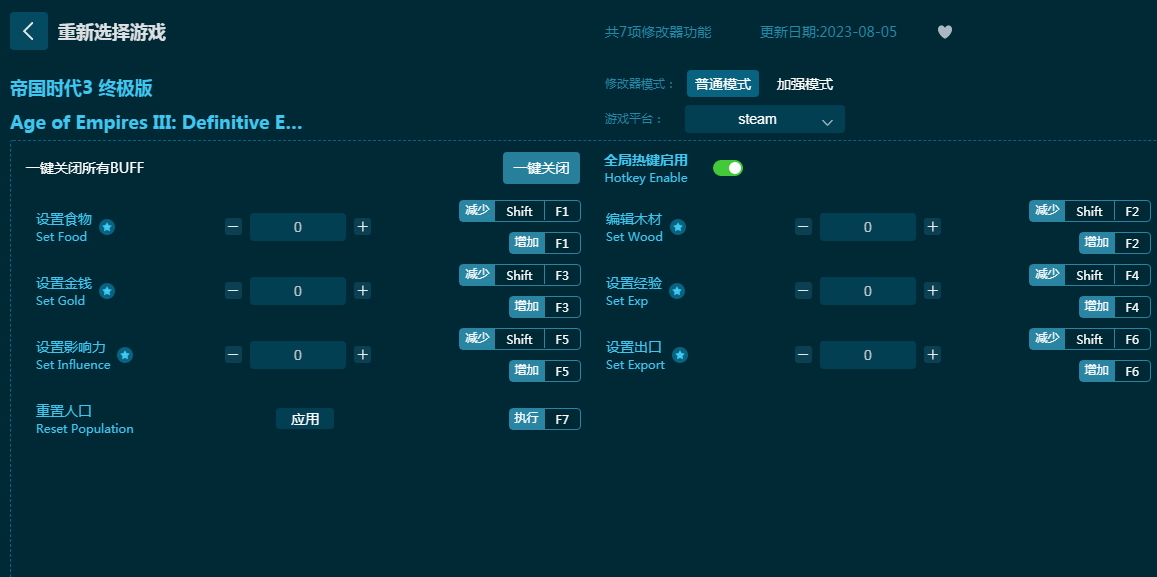Click the Shift F5 decrease hotkey for Influence
Image resolution: width=1157 pixels, height=577 pixels.
520,339
